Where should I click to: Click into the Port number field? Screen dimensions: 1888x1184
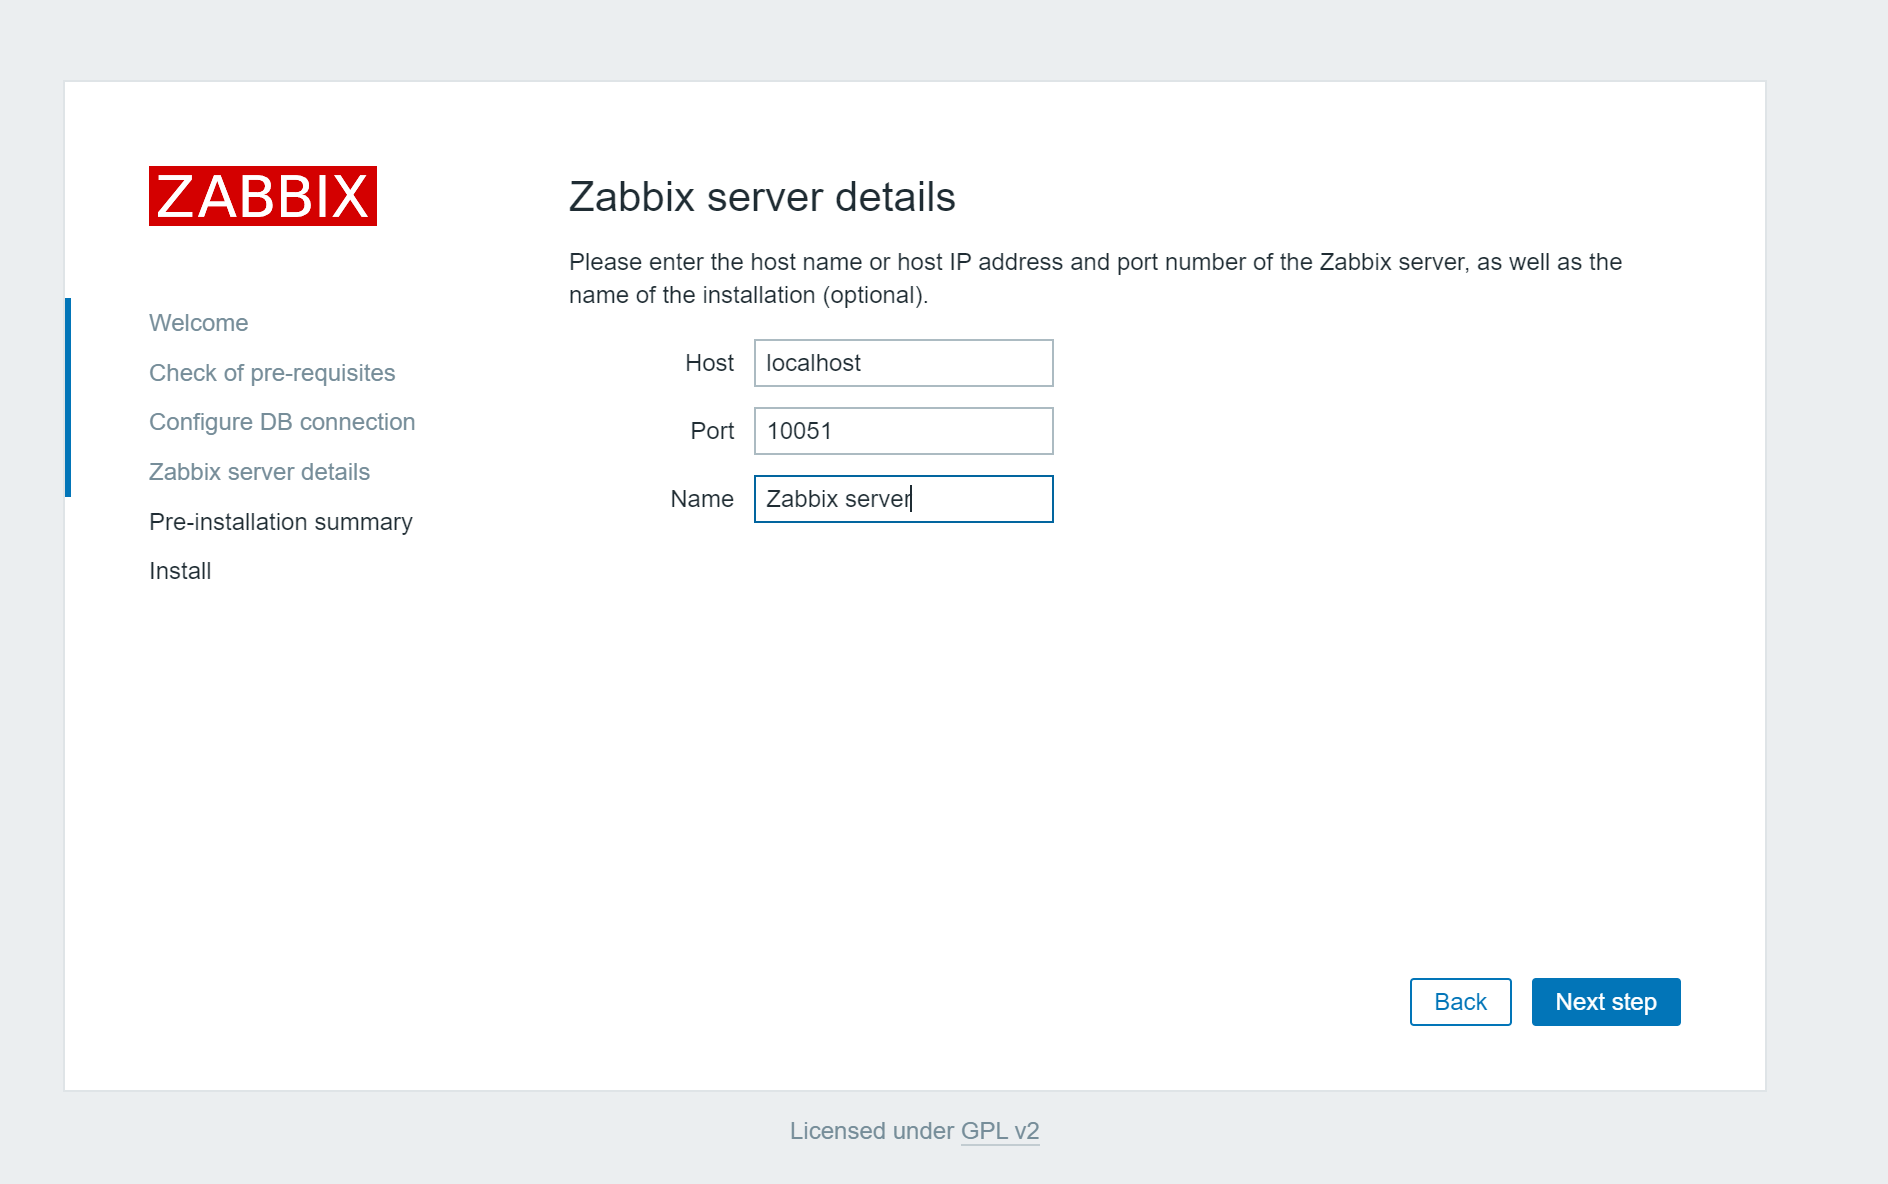click(x=903, y=431)
